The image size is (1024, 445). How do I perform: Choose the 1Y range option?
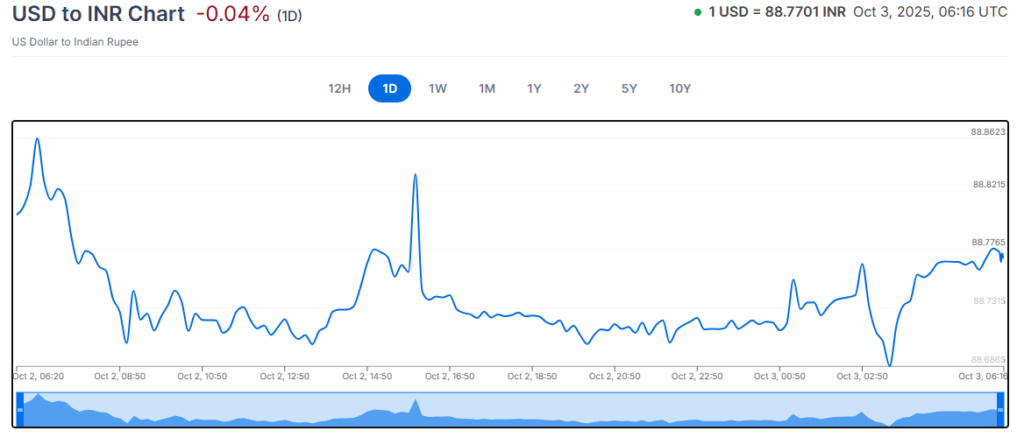(x=535, y=88)
